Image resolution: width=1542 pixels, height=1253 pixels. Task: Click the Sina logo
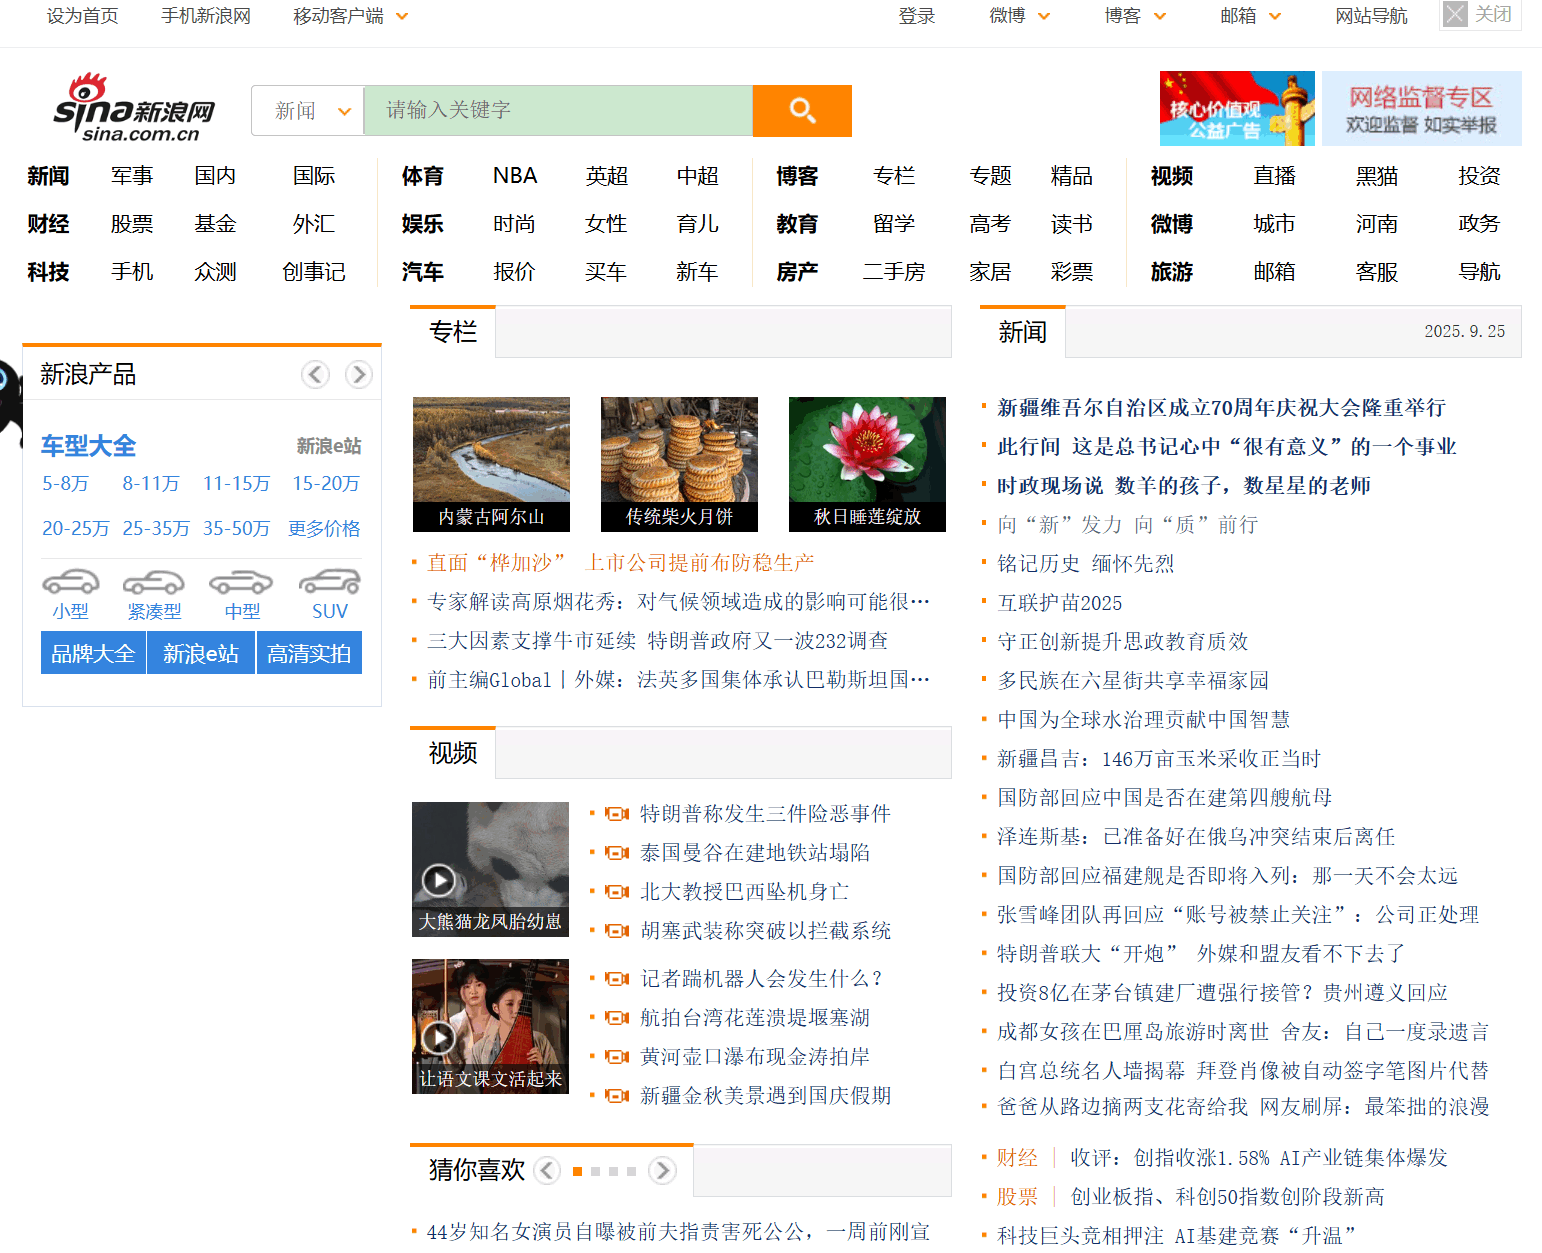coord(134,108)
